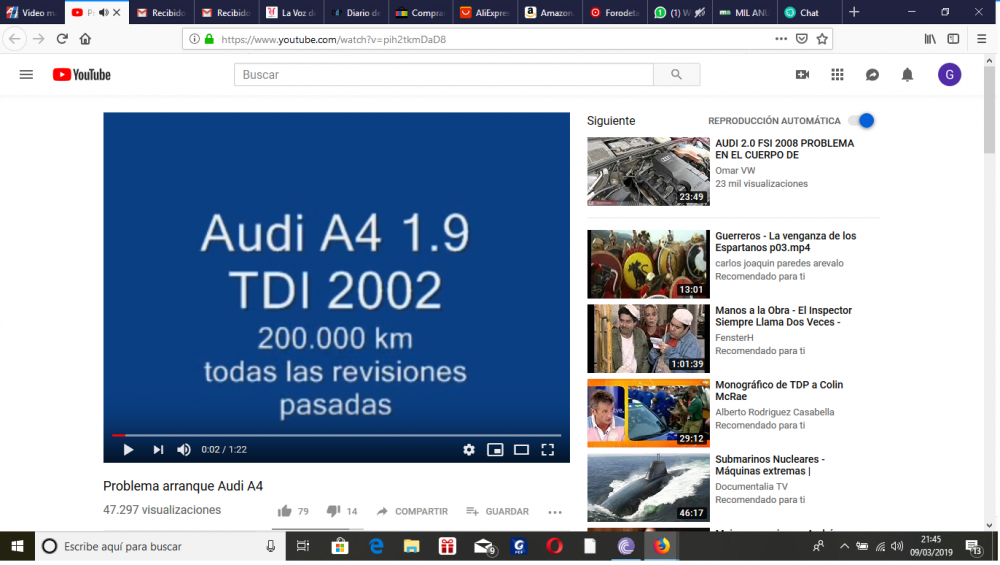Launch Opera from taskbar

click(554, 547)
